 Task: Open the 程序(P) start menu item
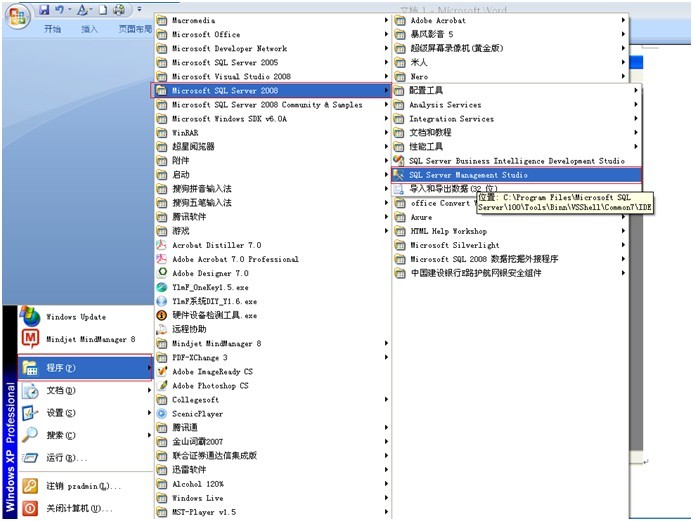pyautogui.click(x=85, y=368)
